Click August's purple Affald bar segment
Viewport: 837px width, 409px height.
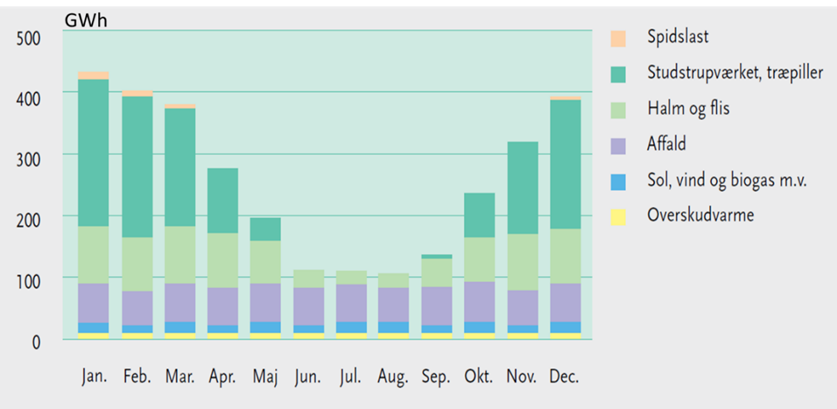coord(394,305)
